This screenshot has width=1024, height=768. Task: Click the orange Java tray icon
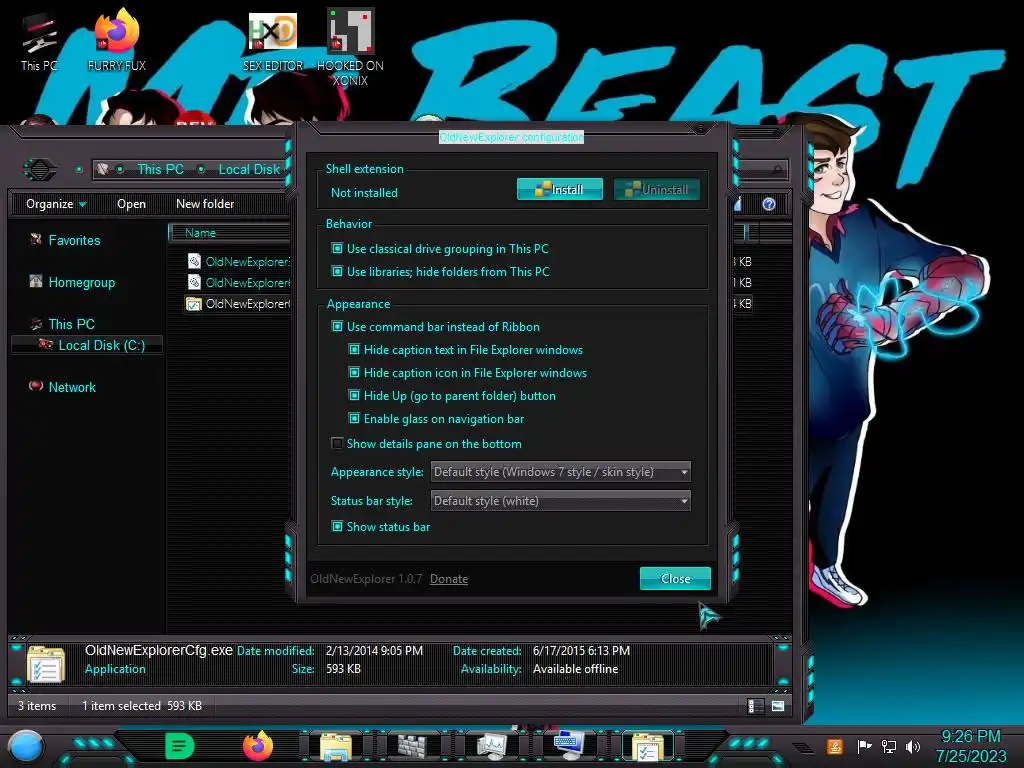[835, 746]
